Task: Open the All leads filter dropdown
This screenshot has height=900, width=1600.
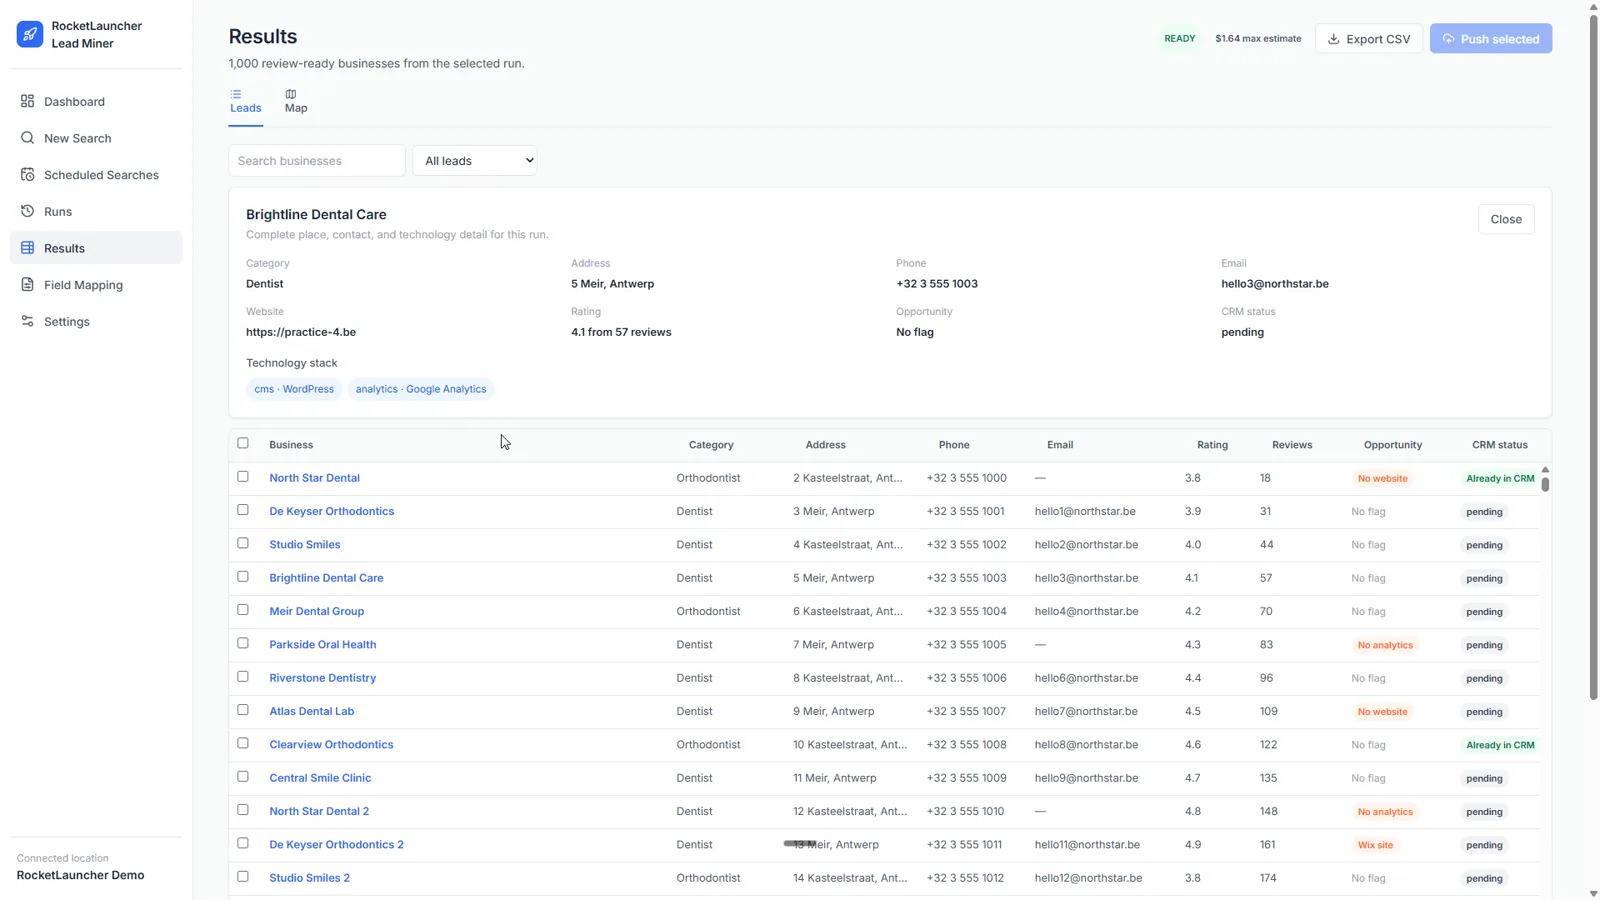Action: (475, 160)
